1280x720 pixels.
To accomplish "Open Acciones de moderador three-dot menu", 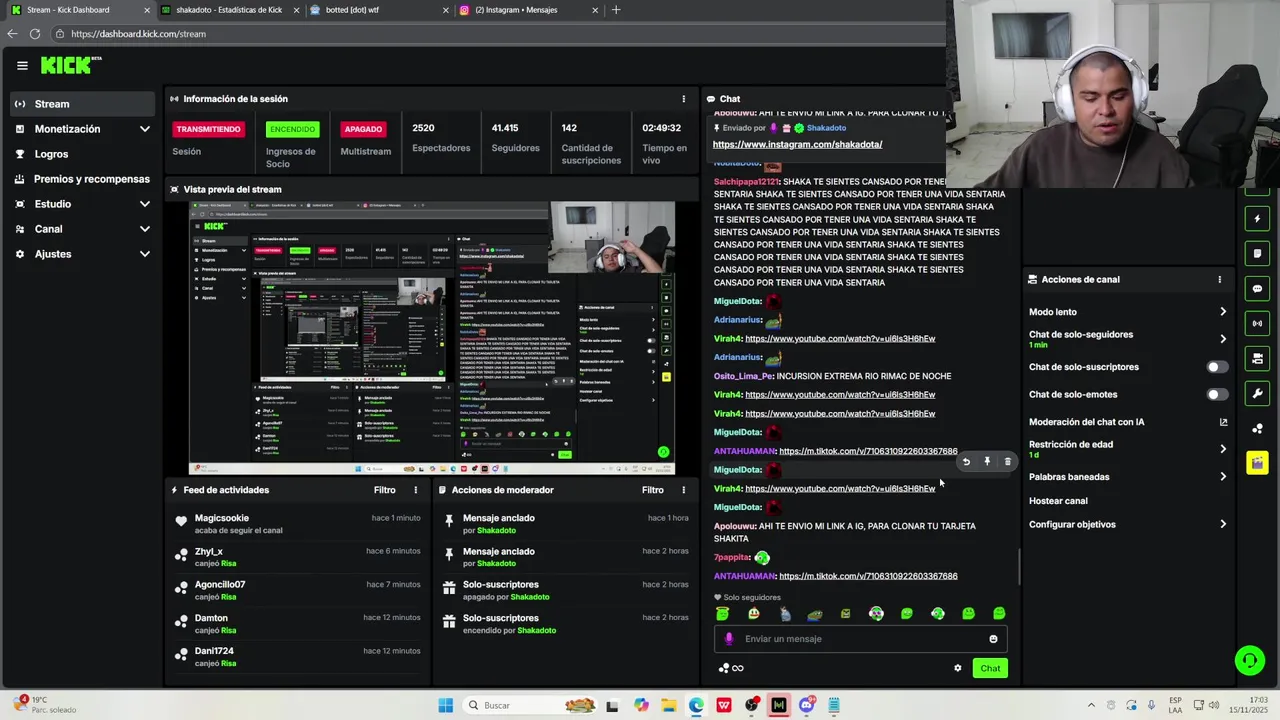I will tap(684, 490).
